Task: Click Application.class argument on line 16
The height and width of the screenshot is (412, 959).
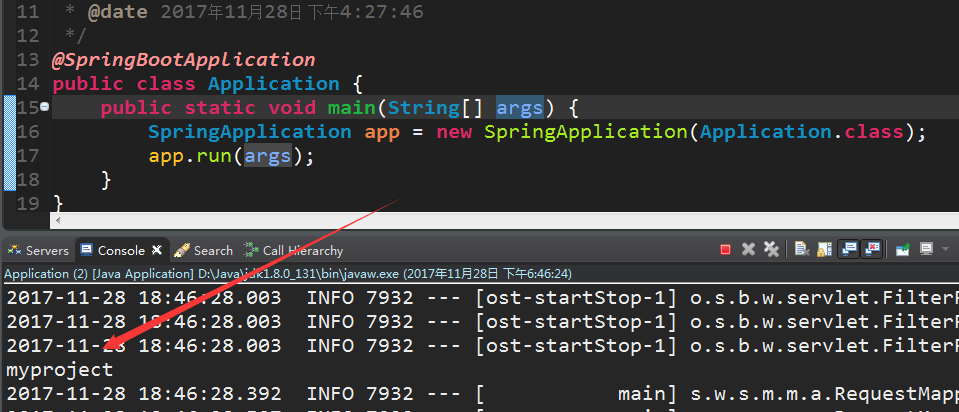Action: [802, 132]
